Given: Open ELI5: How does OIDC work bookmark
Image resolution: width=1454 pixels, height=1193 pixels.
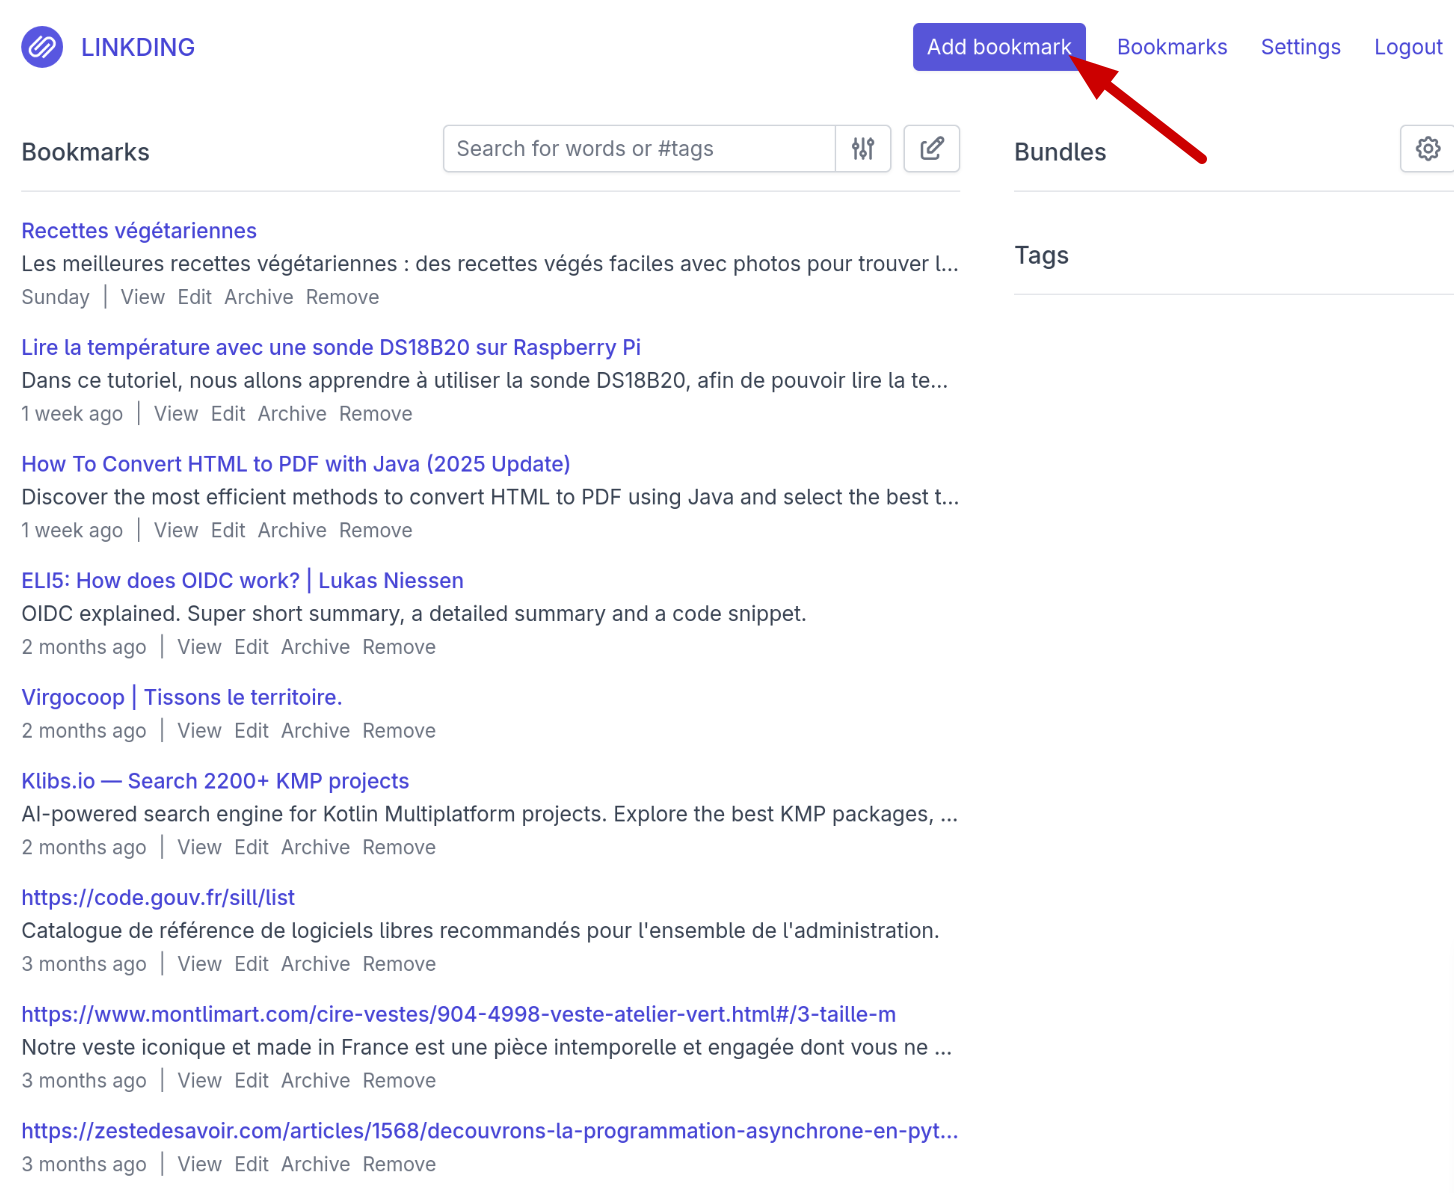Looking at the screenshot, I should (x=243, y=581).
